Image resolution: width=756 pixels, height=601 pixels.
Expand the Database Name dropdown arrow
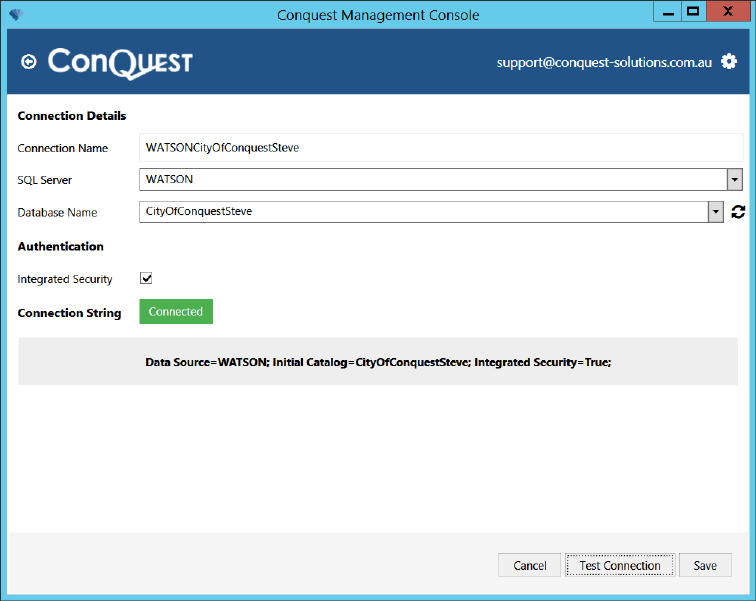click(716, 212)
